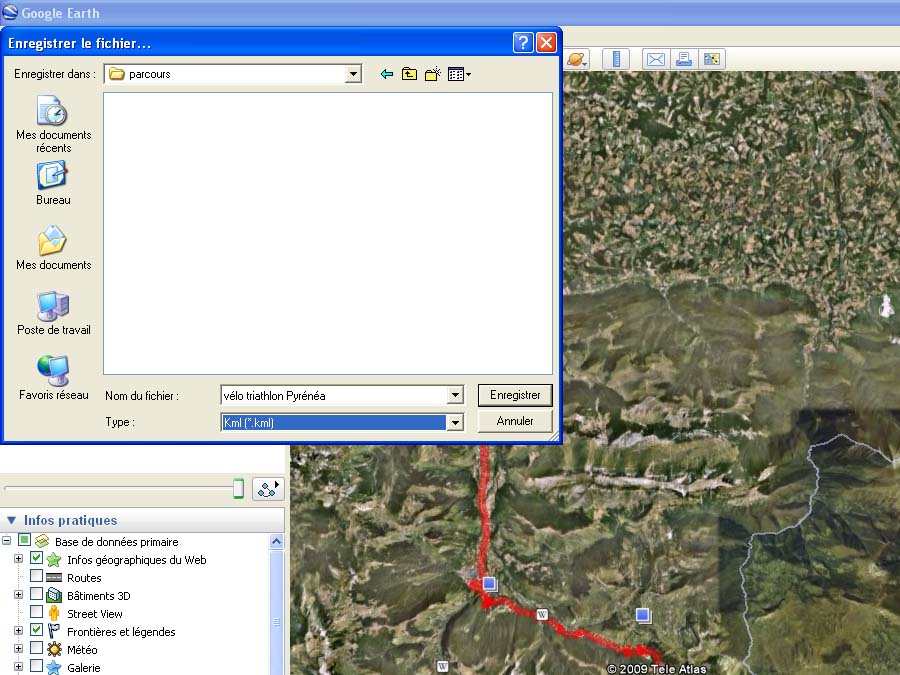
Task: Create a new folder in the dialog
Action: click(433, 74)
